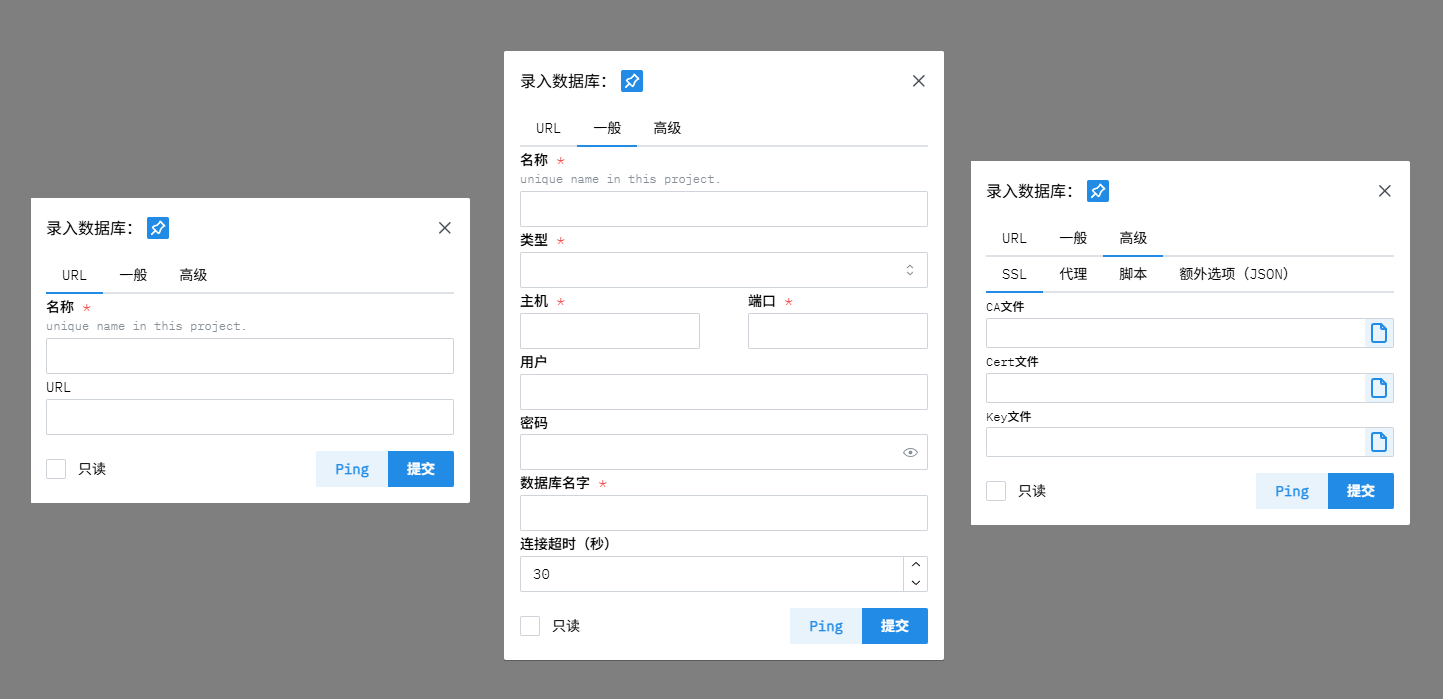
Task: Switch to 一般 tab in the left dialog
Action: click(x=133, y=275)
